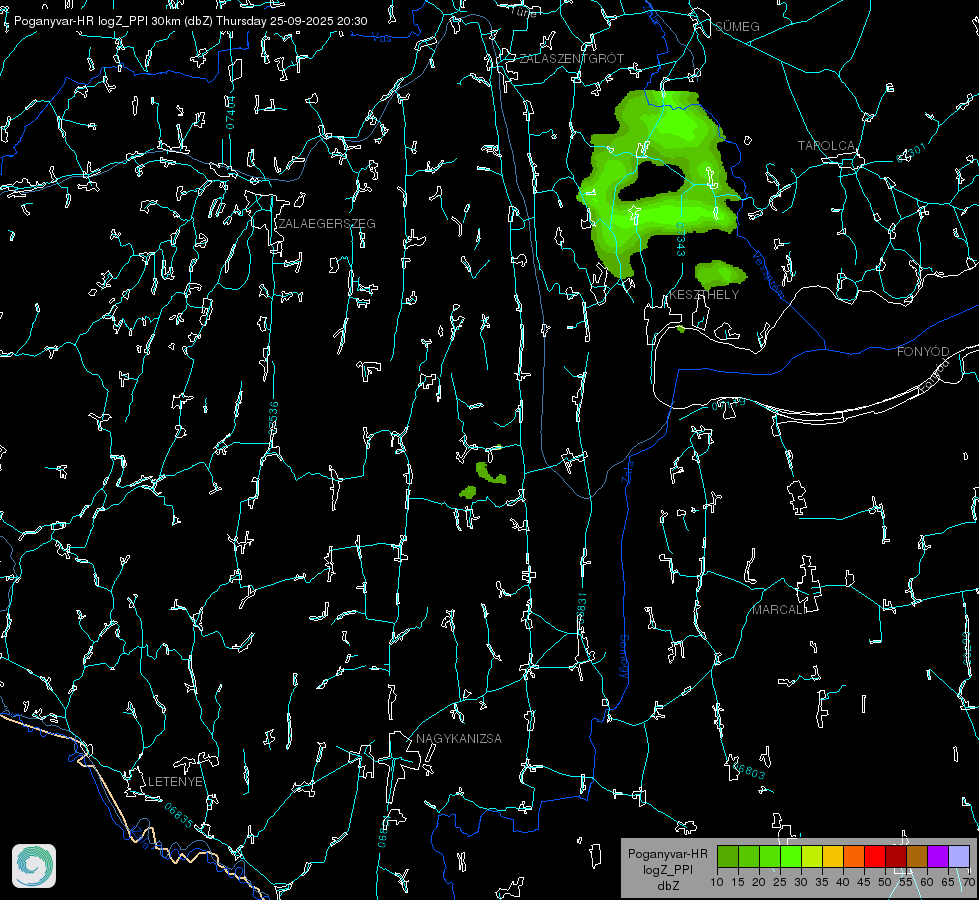Click the 20–25 dBZ green legend swatch

[x=770, y=856]
